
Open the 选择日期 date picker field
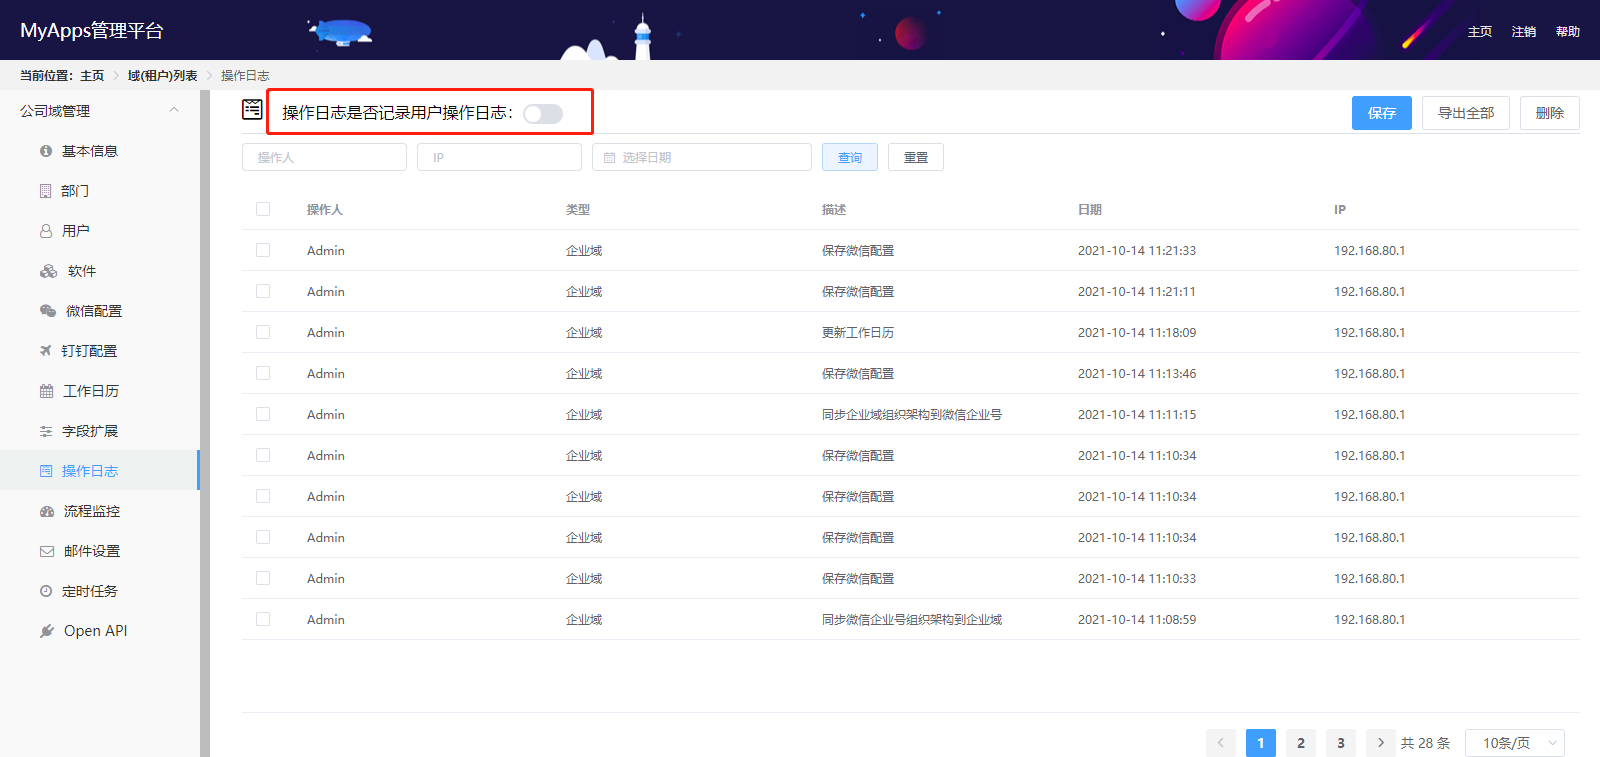coord(702,157)
